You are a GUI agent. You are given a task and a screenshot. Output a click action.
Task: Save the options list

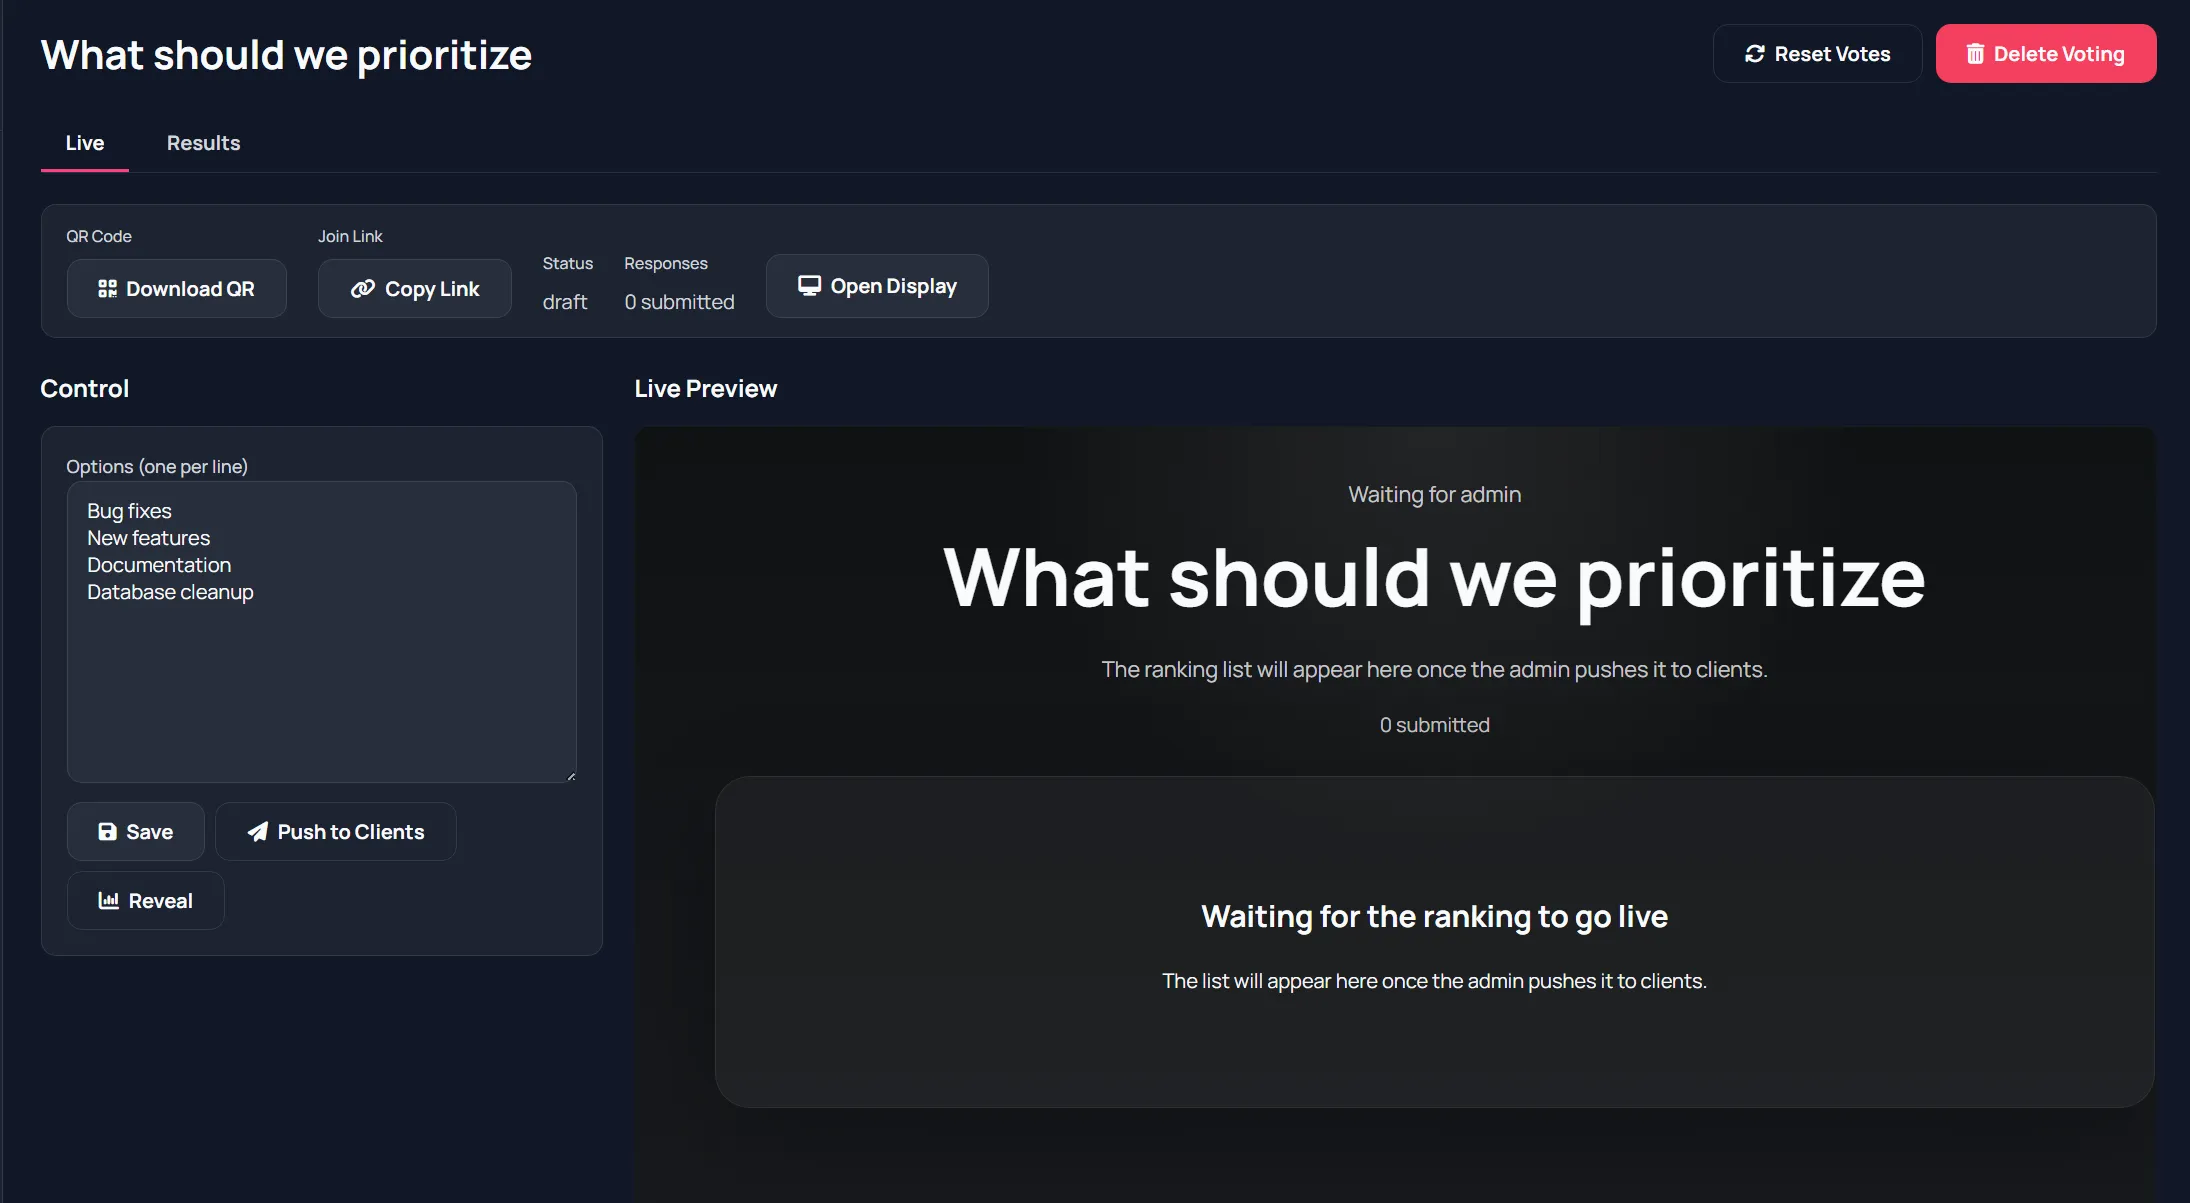click(x=135, y=831)
